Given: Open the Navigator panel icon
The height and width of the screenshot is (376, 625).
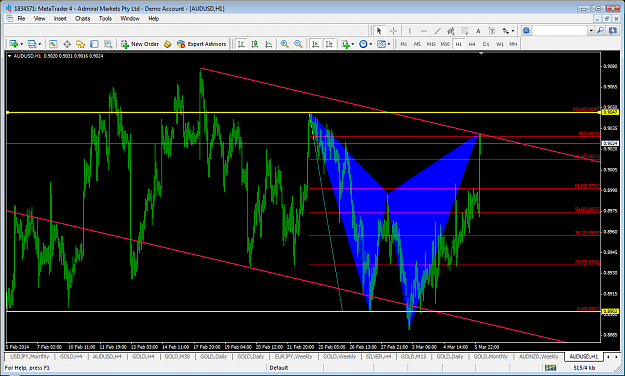Looking at the screenshot, I should (x=81, y=44).
